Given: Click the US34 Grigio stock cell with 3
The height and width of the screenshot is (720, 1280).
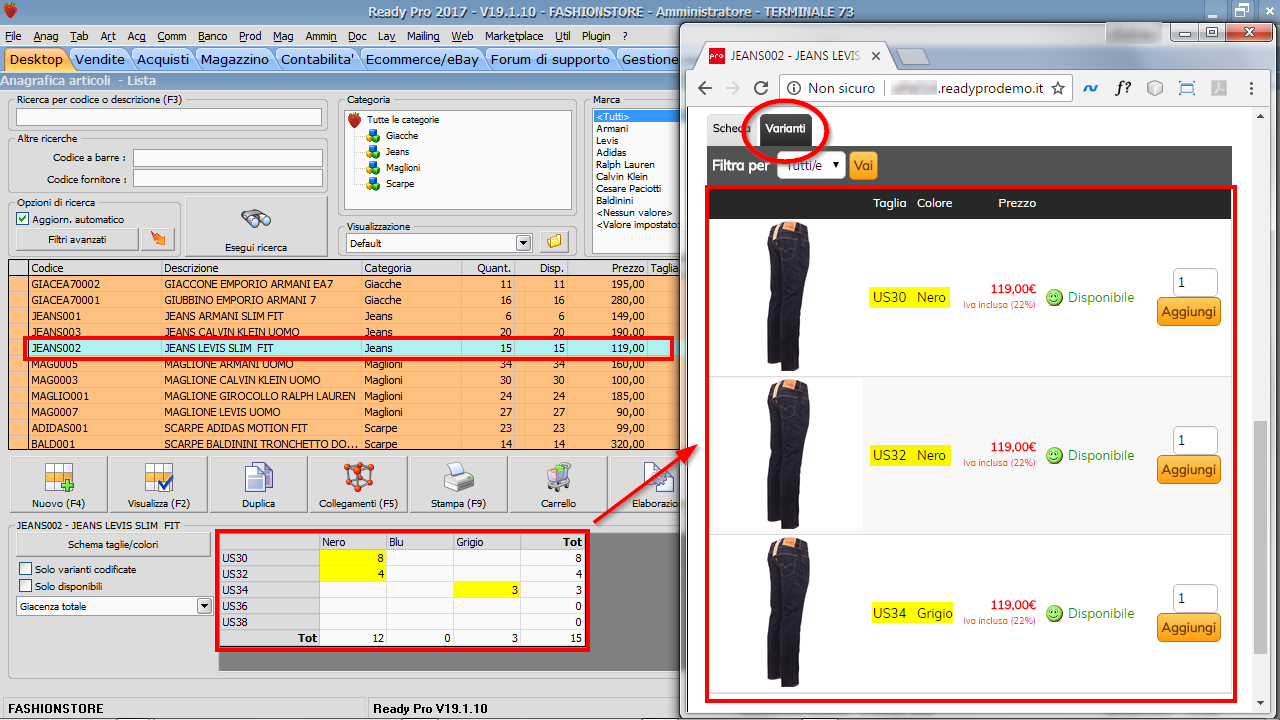Looking at the screenshot, I should (x=487, y=590).
